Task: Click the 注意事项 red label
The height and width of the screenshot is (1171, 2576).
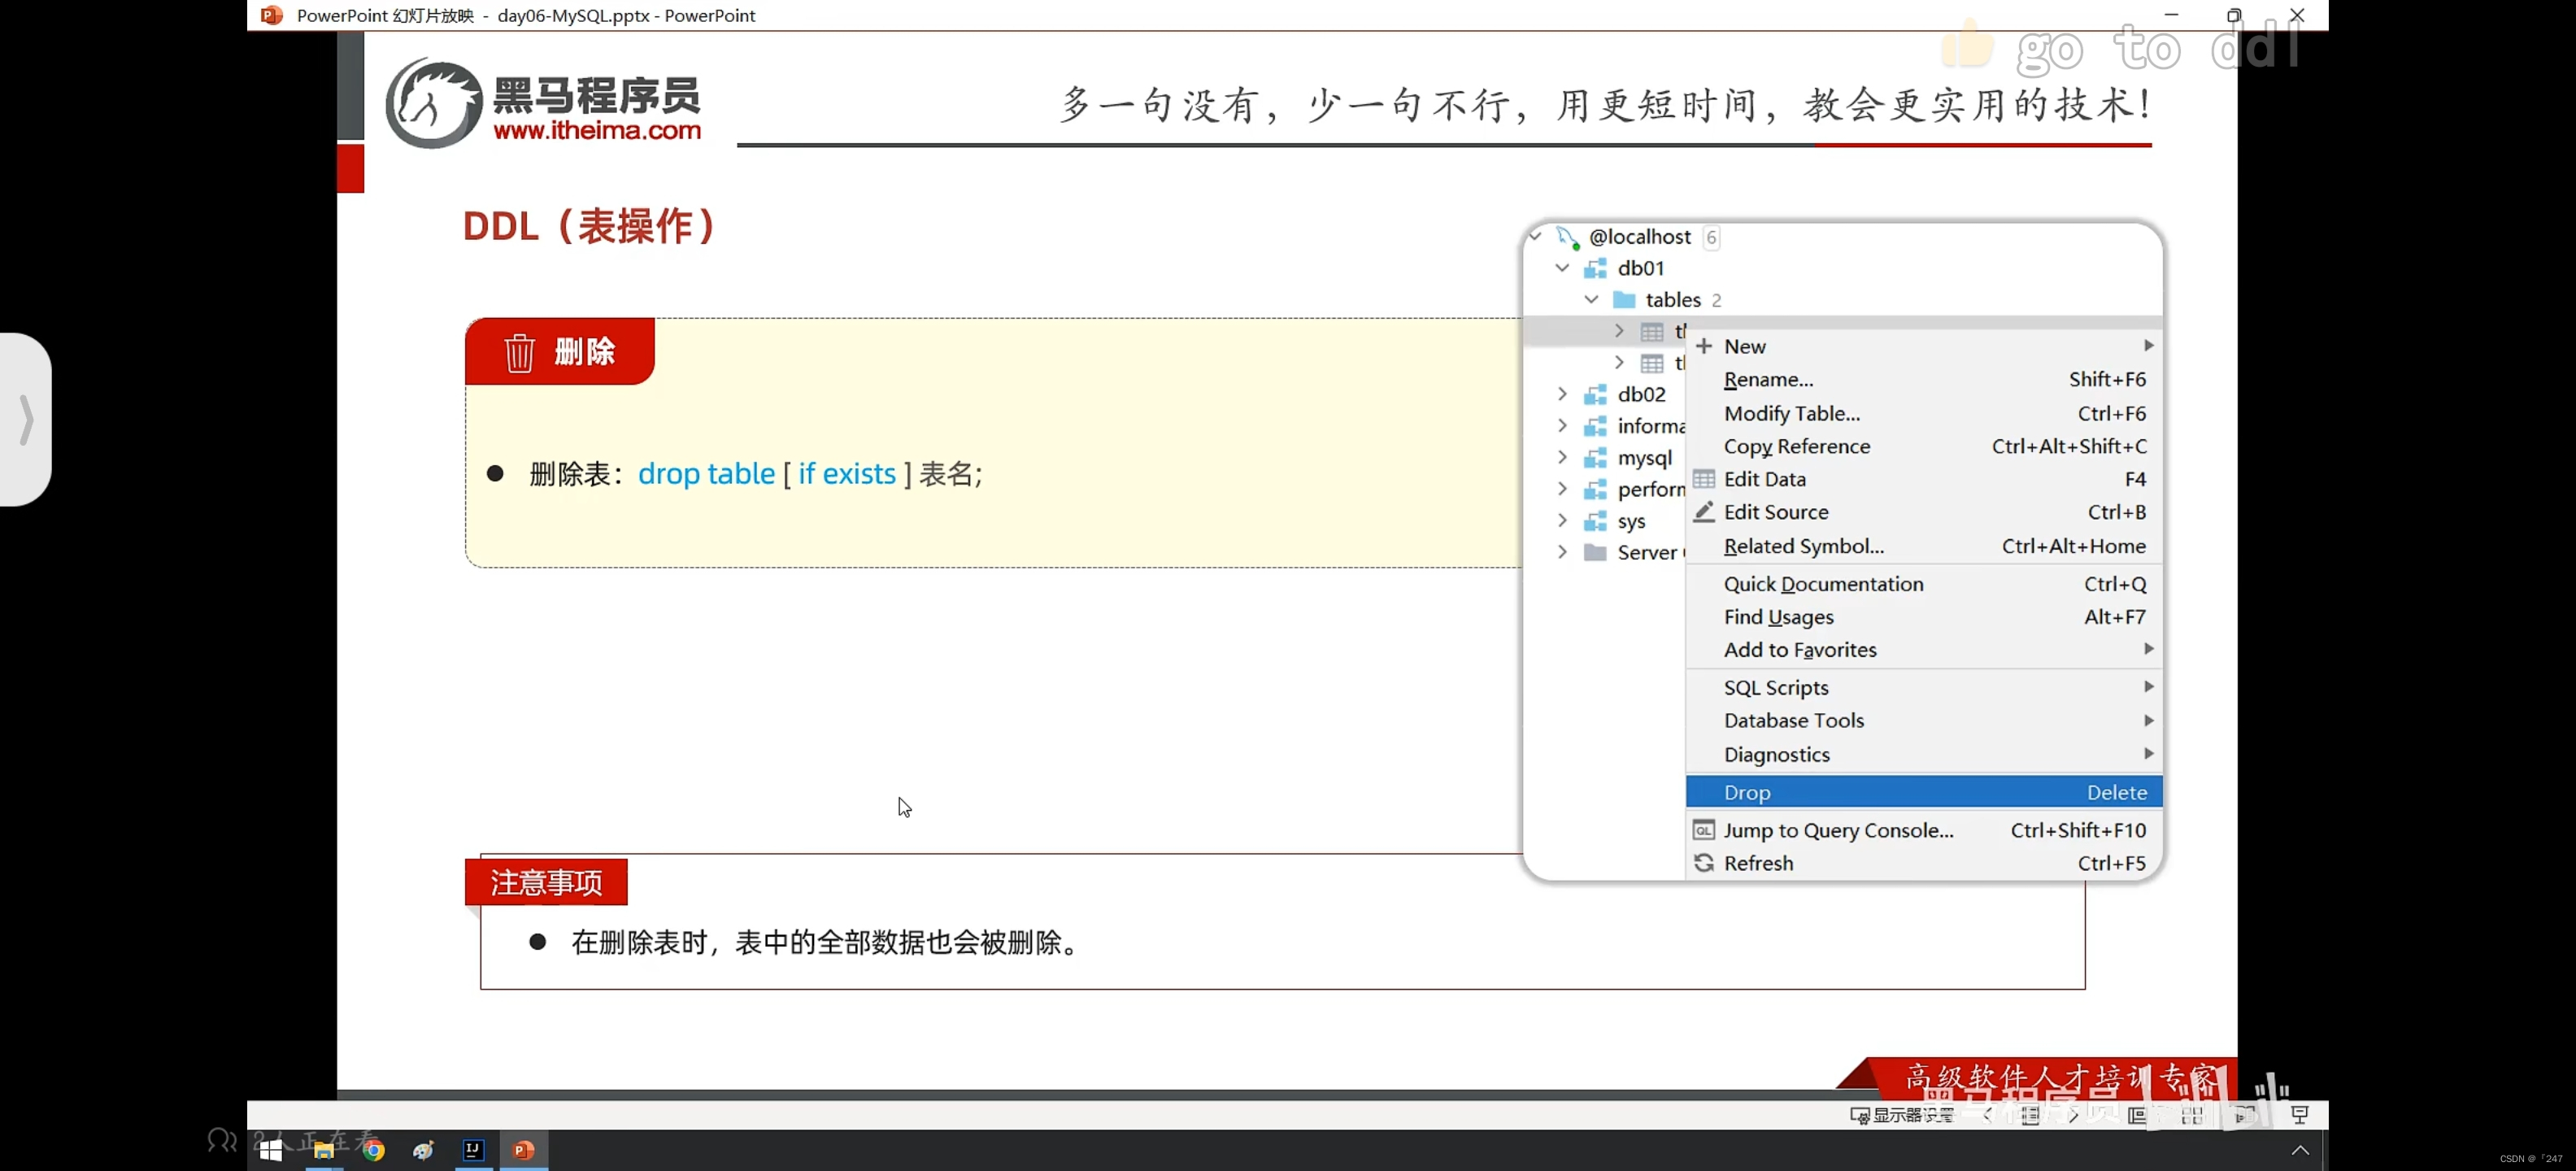Action: [546, 882]
